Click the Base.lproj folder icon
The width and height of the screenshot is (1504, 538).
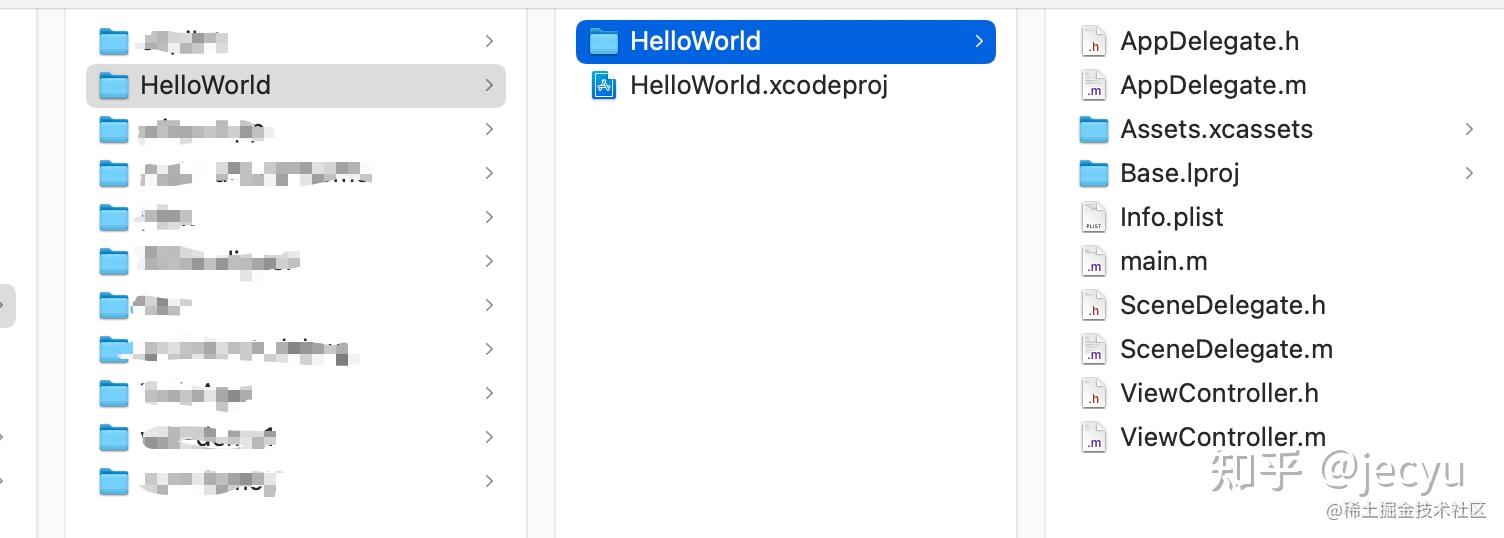tap(1094, 173)
